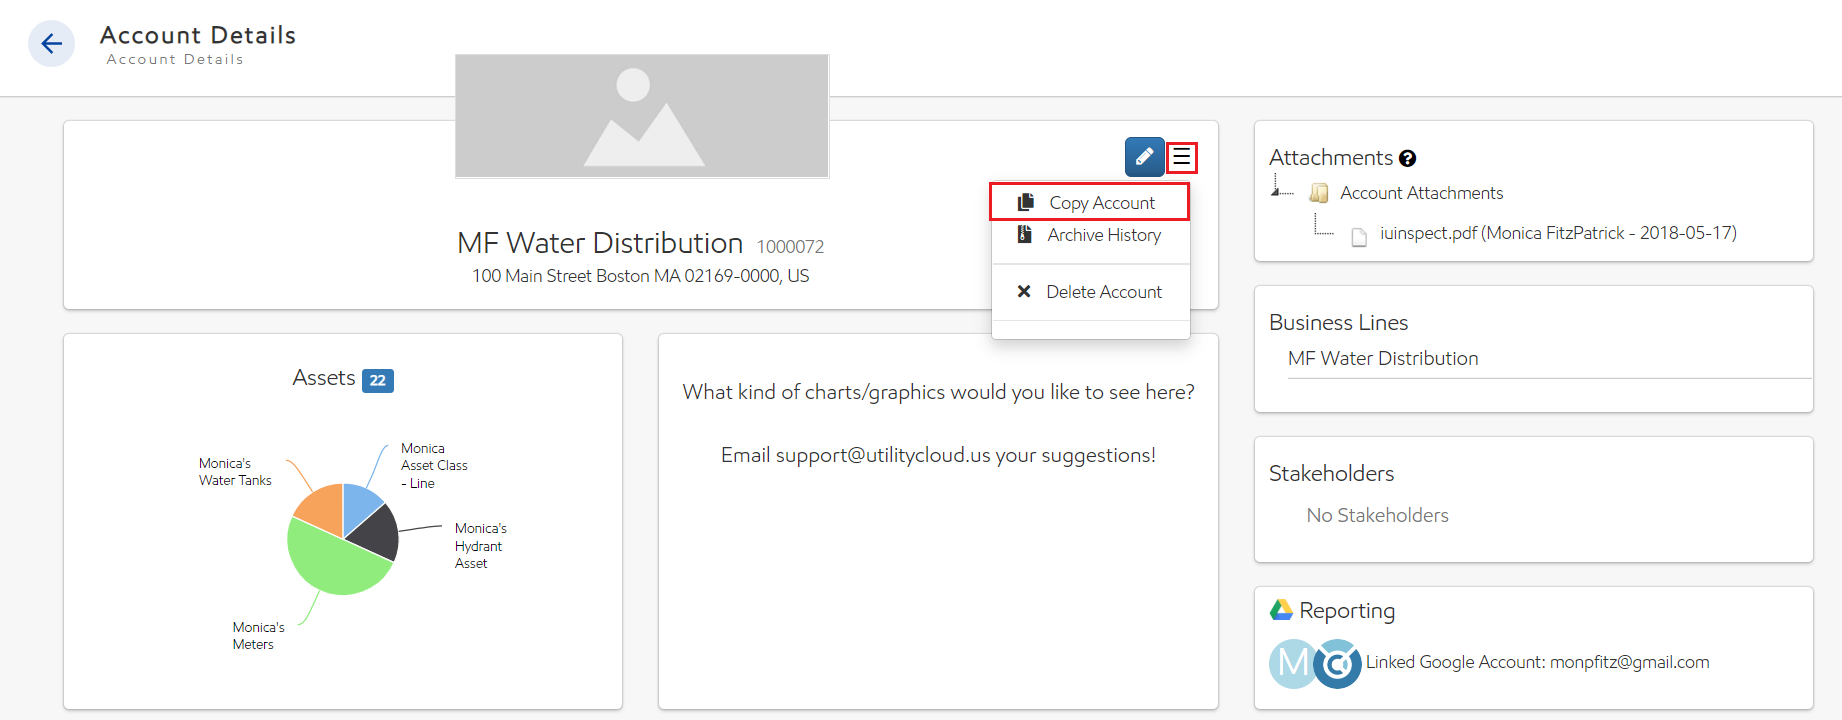The image size is (1842, 720).
Task: Click the MF Water Distribution business line
Action: click(x=1383, y=358)
